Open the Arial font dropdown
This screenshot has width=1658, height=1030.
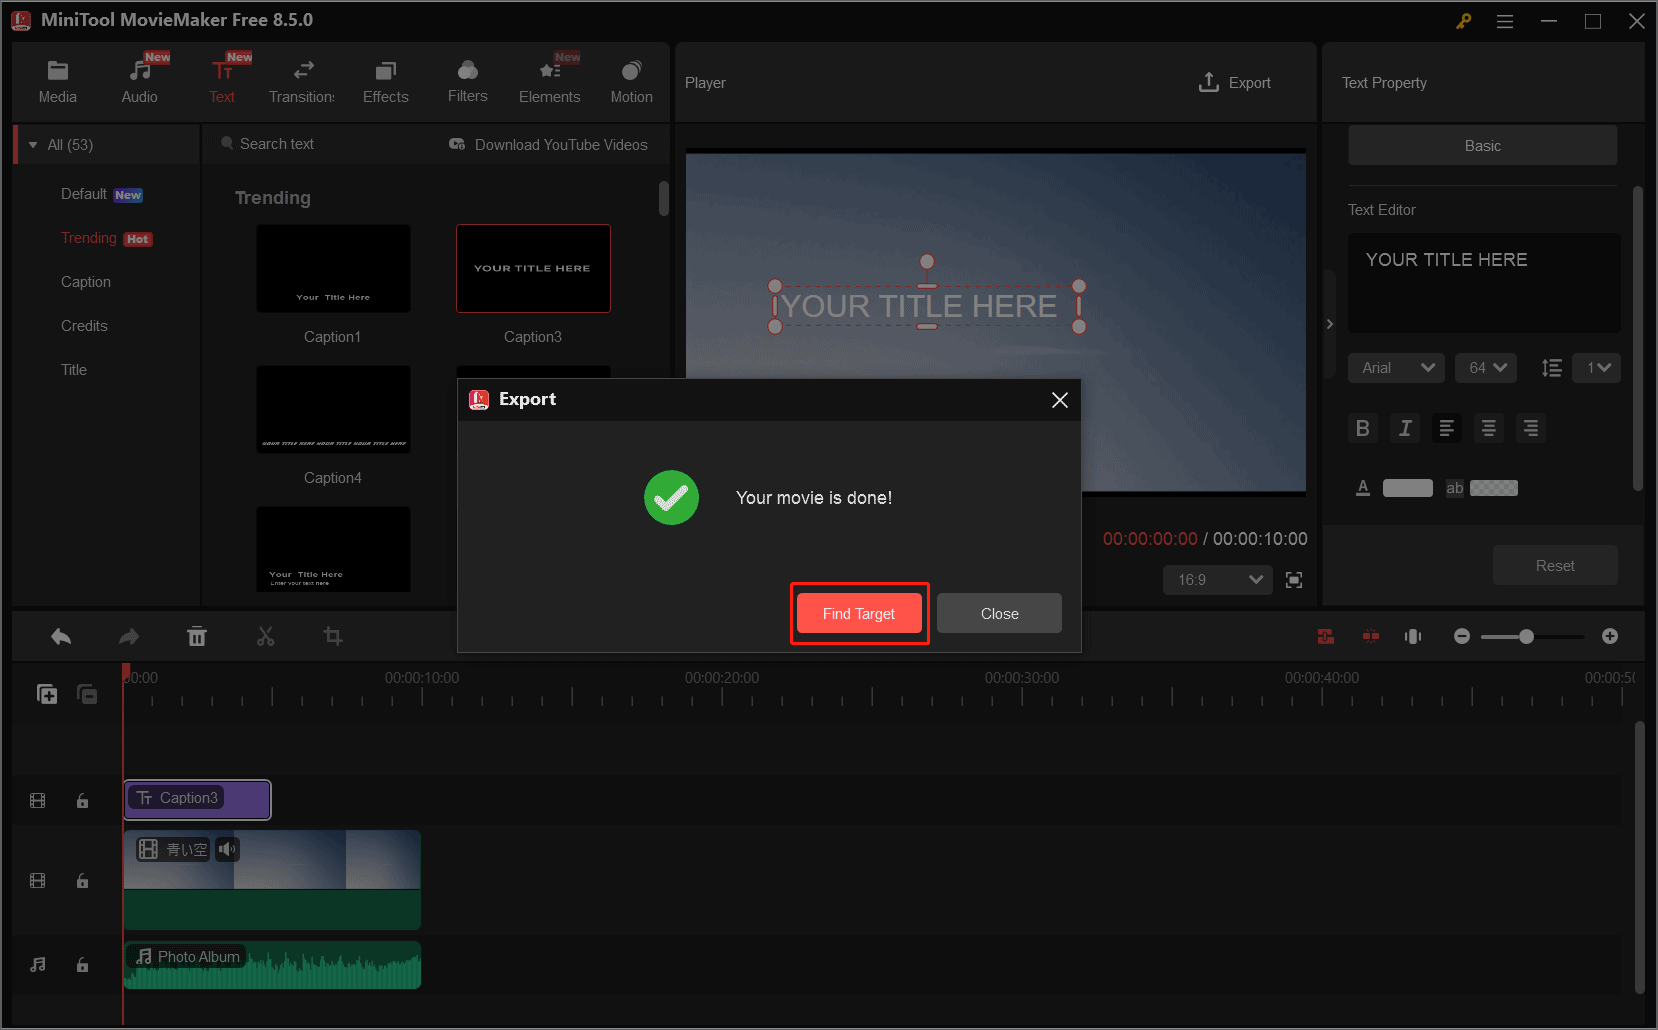click(1396, 367)
